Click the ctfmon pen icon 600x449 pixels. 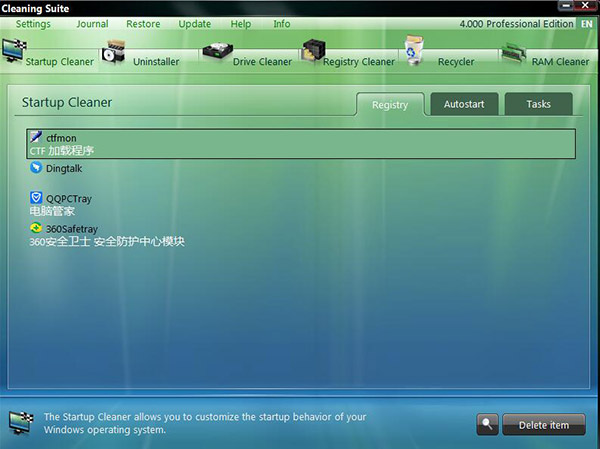(x=36, y=136)
